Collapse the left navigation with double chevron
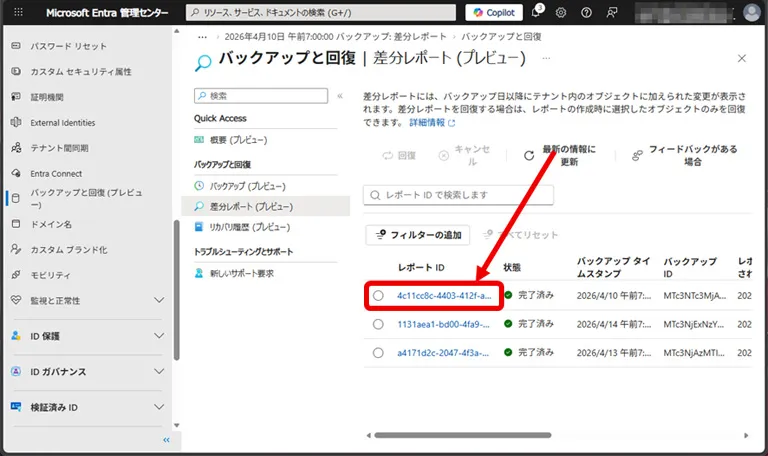This screenshot has width=768, height=456. coord(167,440)
